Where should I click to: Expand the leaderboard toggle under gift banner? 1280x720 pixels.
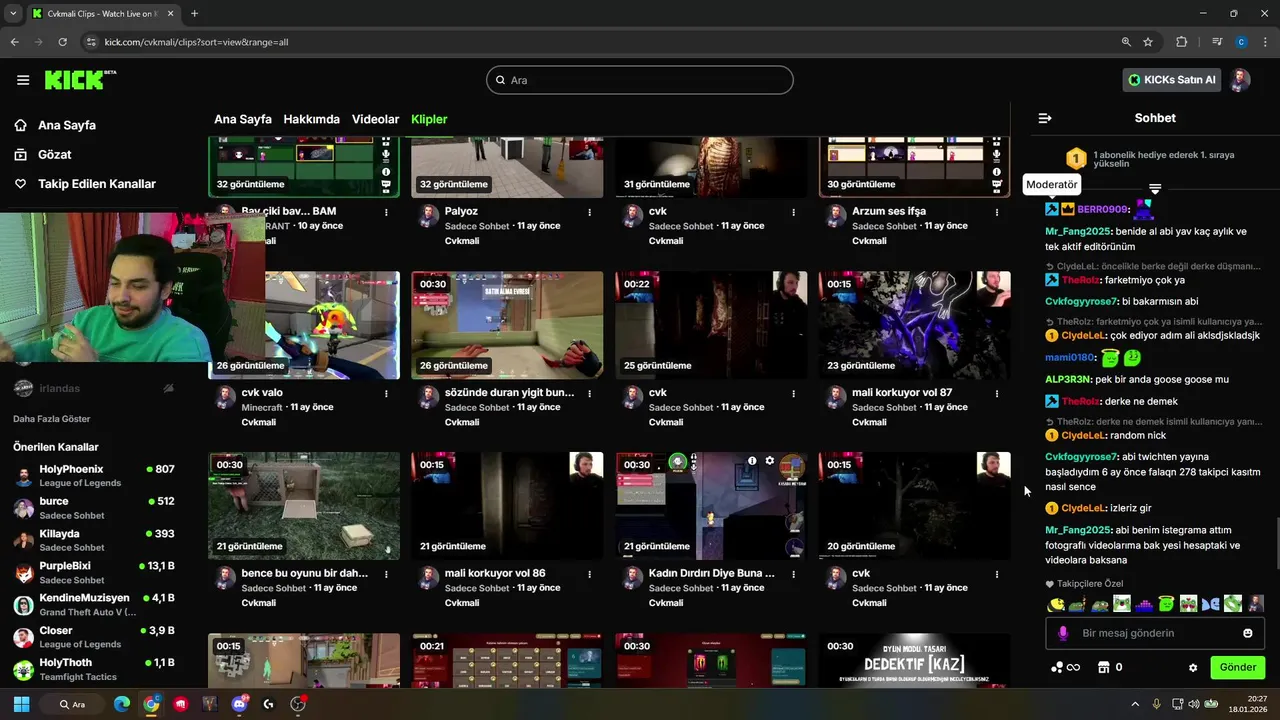(x=1155, y=189)
